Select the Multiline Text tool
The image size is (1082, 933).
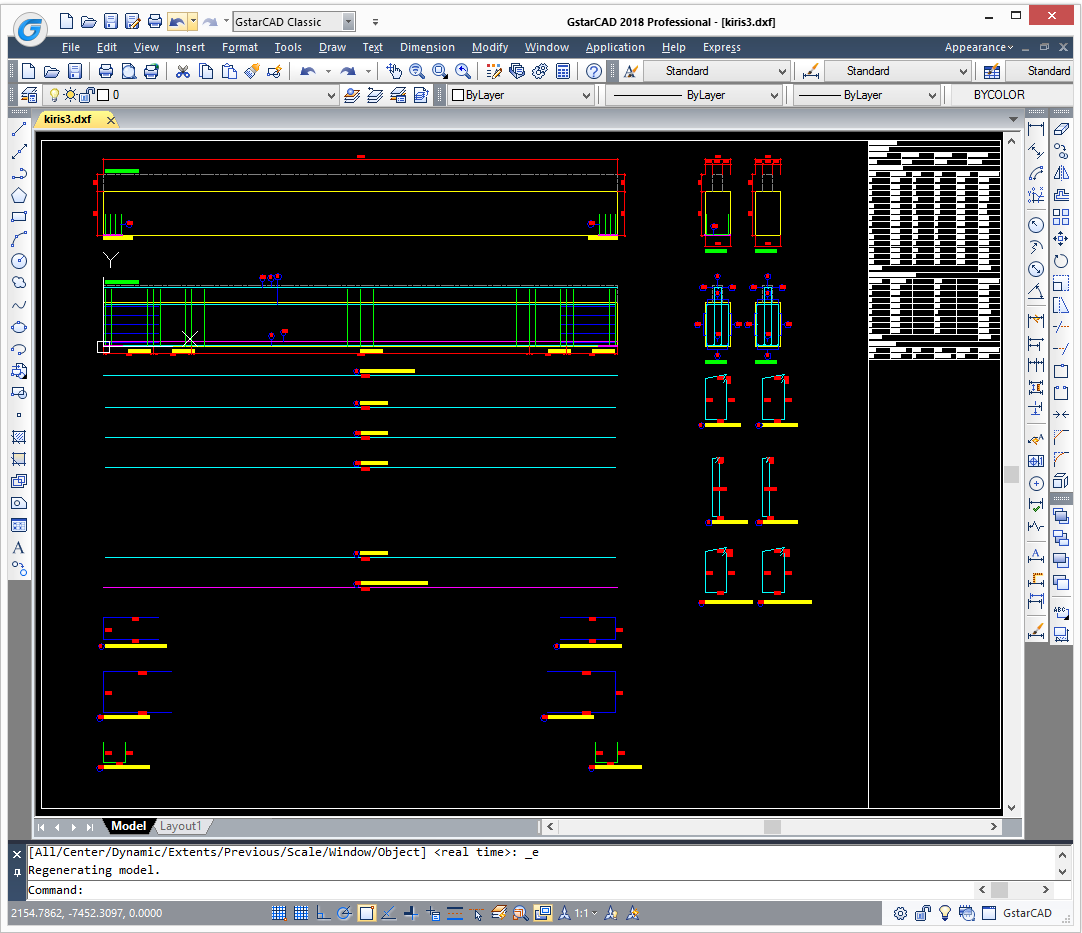point(19,547)
